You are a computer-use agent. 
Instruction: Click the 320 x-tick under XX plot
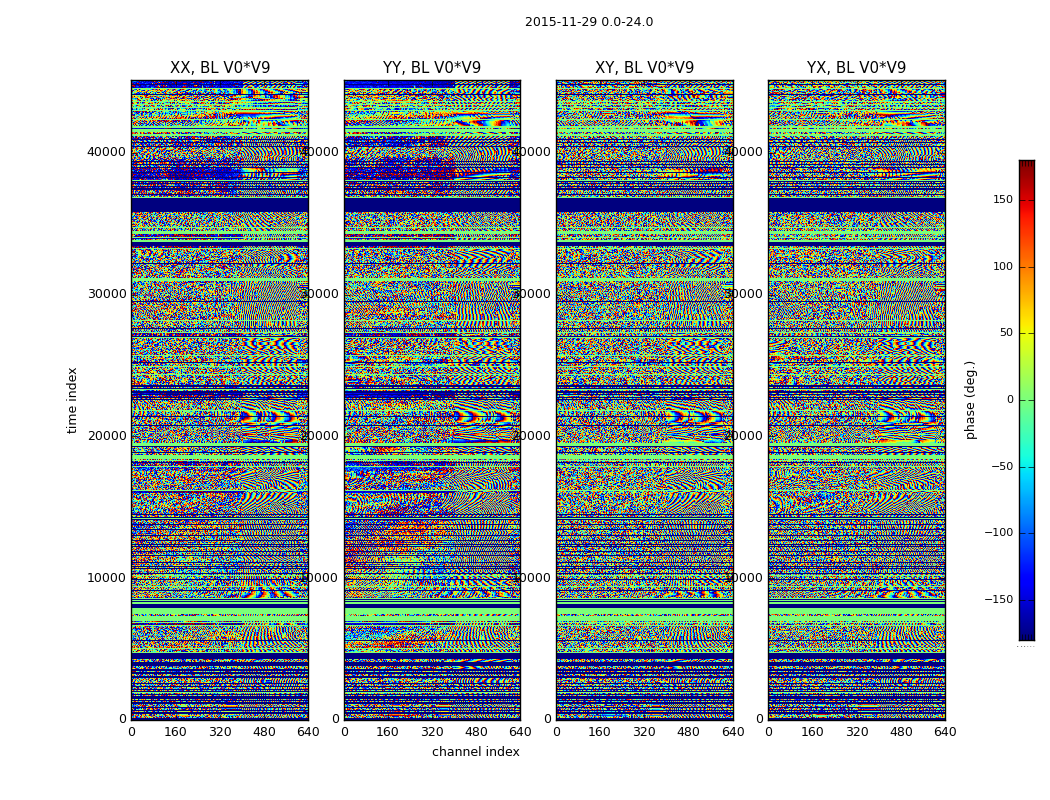point(220,732)
